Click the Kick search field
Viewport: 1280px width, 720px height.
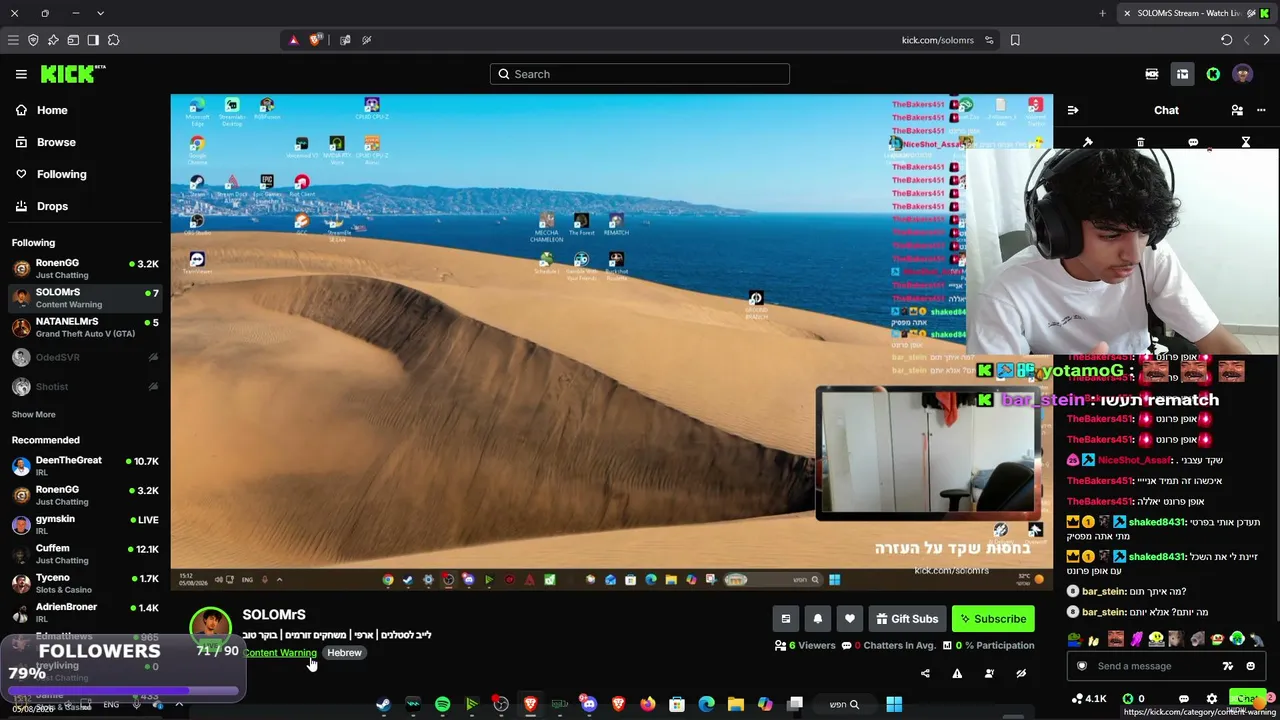(640, 74)
